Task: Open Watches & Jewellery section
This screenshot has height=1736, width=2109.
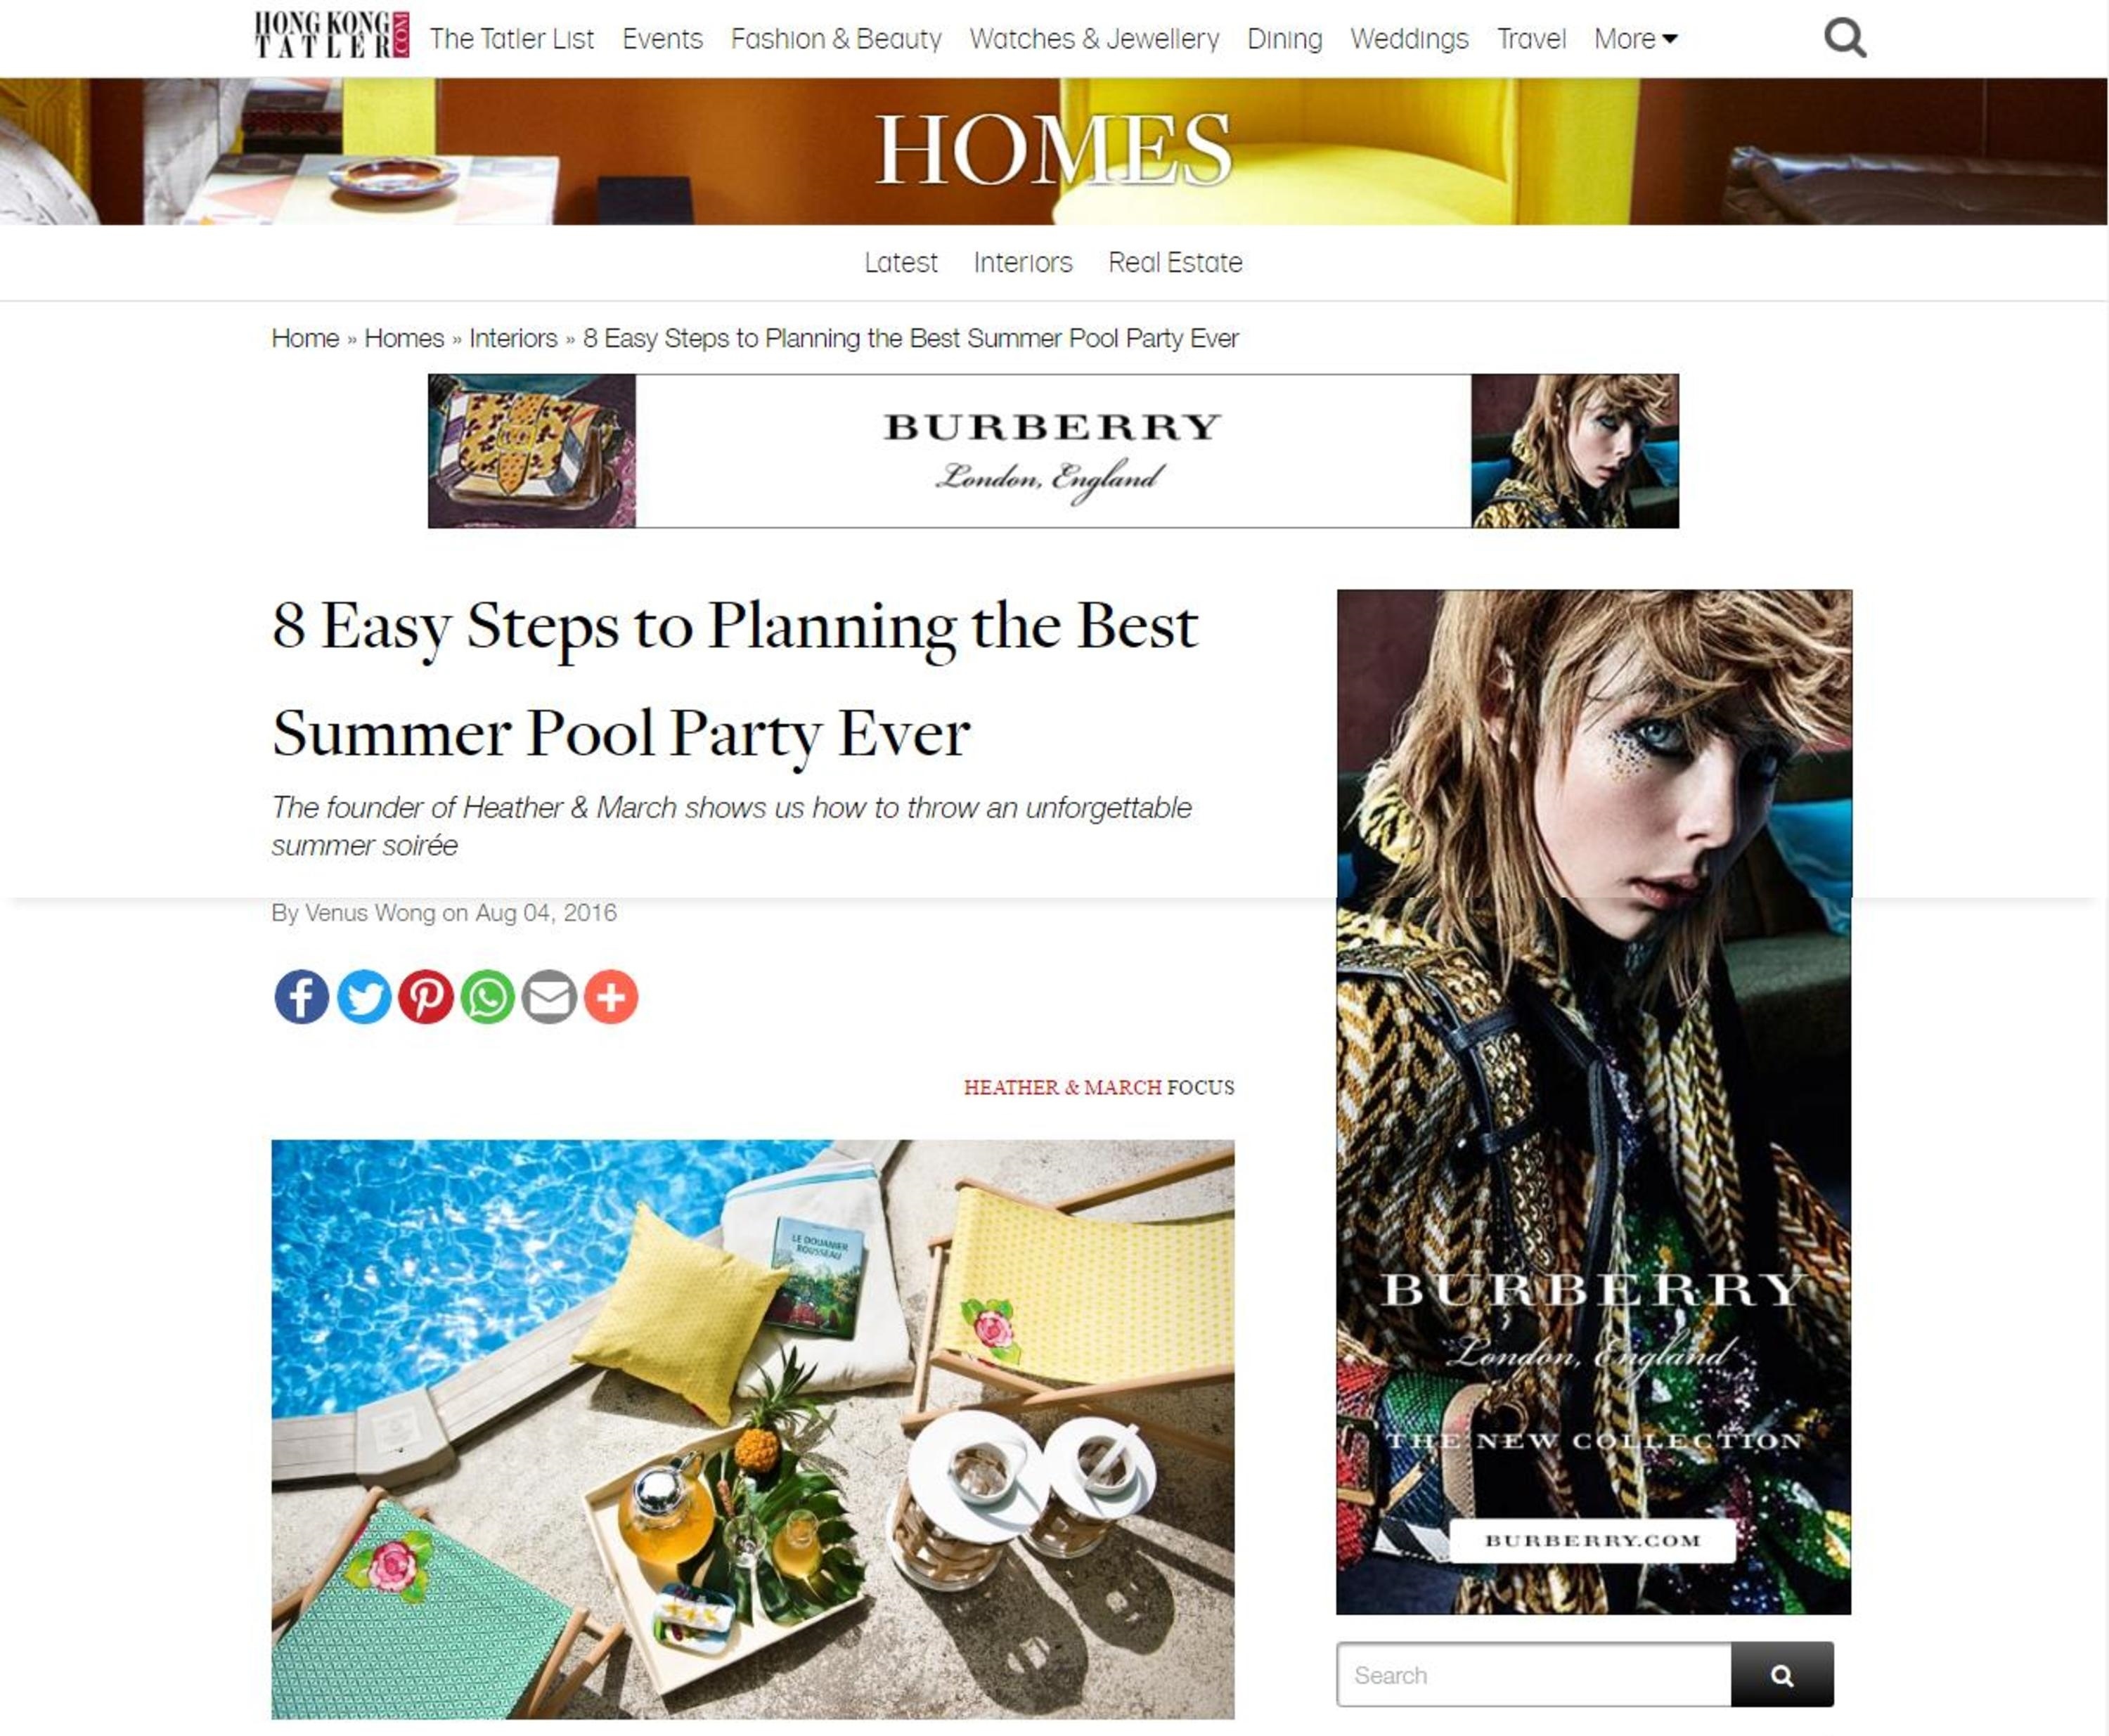Action: pyautogui.click(x=1094, y=39)
